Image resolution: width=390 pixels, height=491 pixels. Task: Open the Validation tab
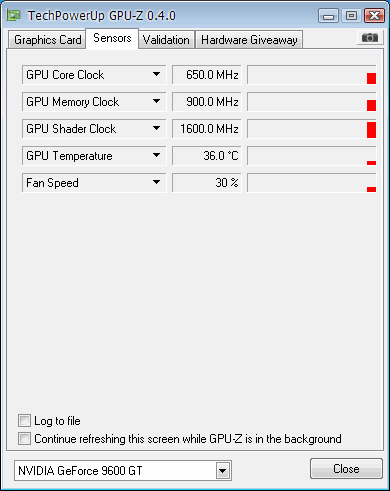pyautogui.click(x=166, y=40)
